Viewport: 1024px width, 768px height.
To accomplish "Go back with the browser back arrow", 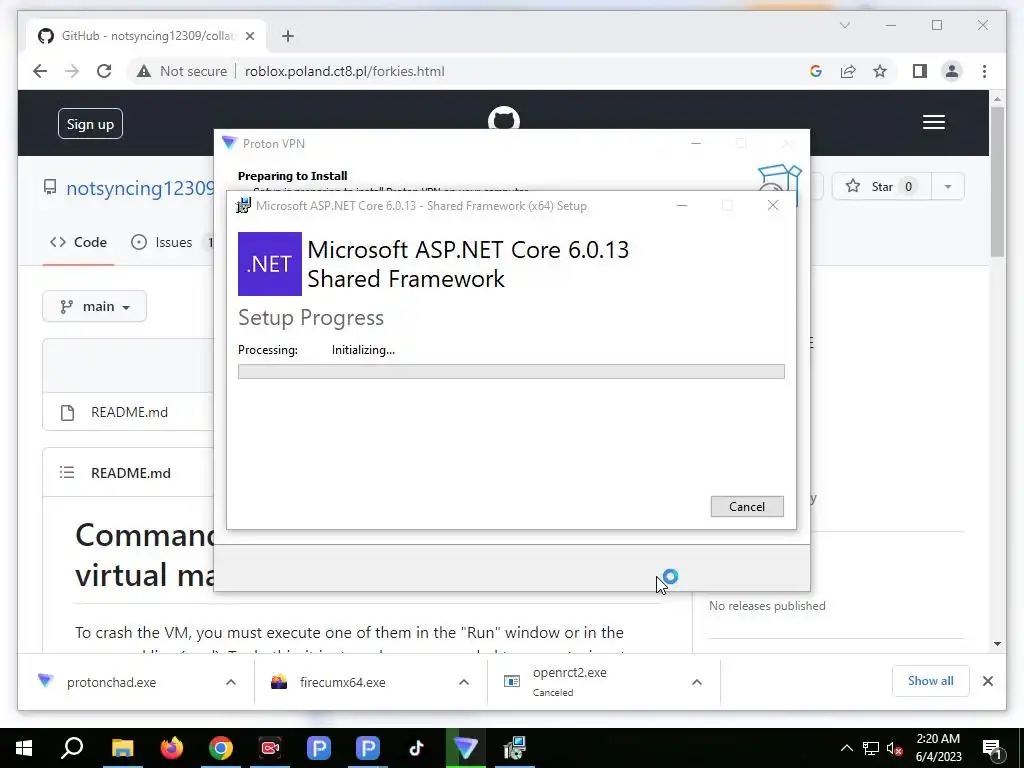I will (x=40, y=71).
